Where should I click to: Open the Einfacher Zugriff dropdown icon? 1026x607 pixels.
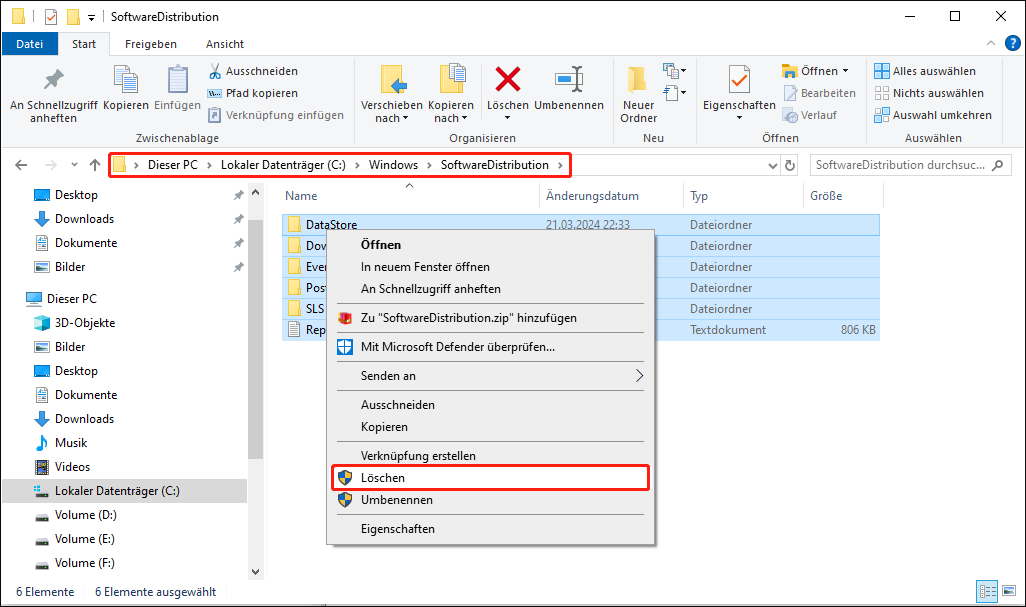pyautogui.click(x=675, y=93)
